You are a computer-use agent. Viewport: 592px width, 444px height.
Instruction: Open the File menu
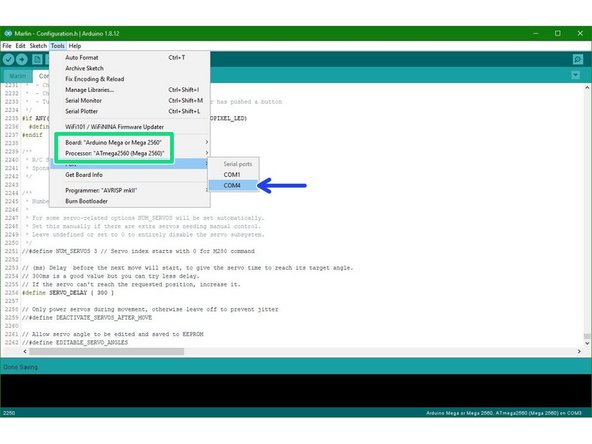[x=7, y=46]
